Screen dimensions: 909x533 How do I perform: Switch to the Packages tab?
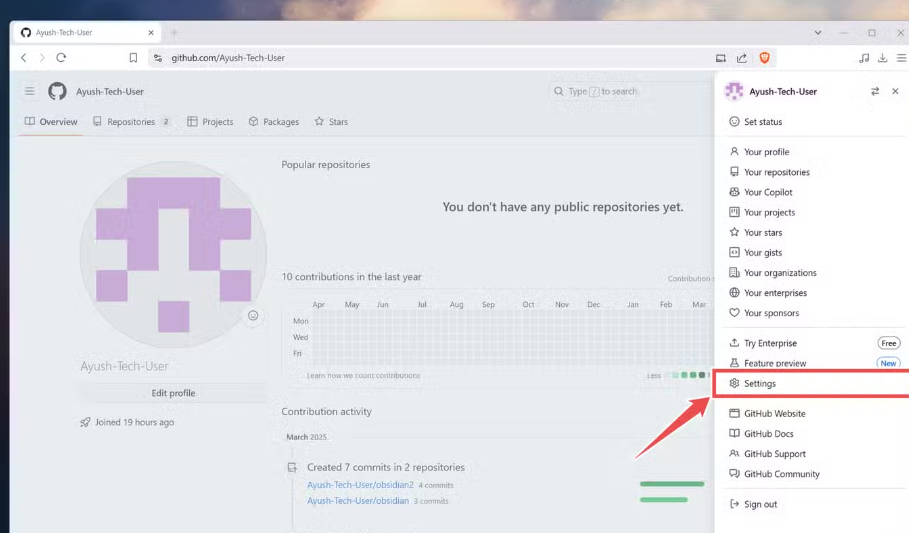[x=274, y=122]
